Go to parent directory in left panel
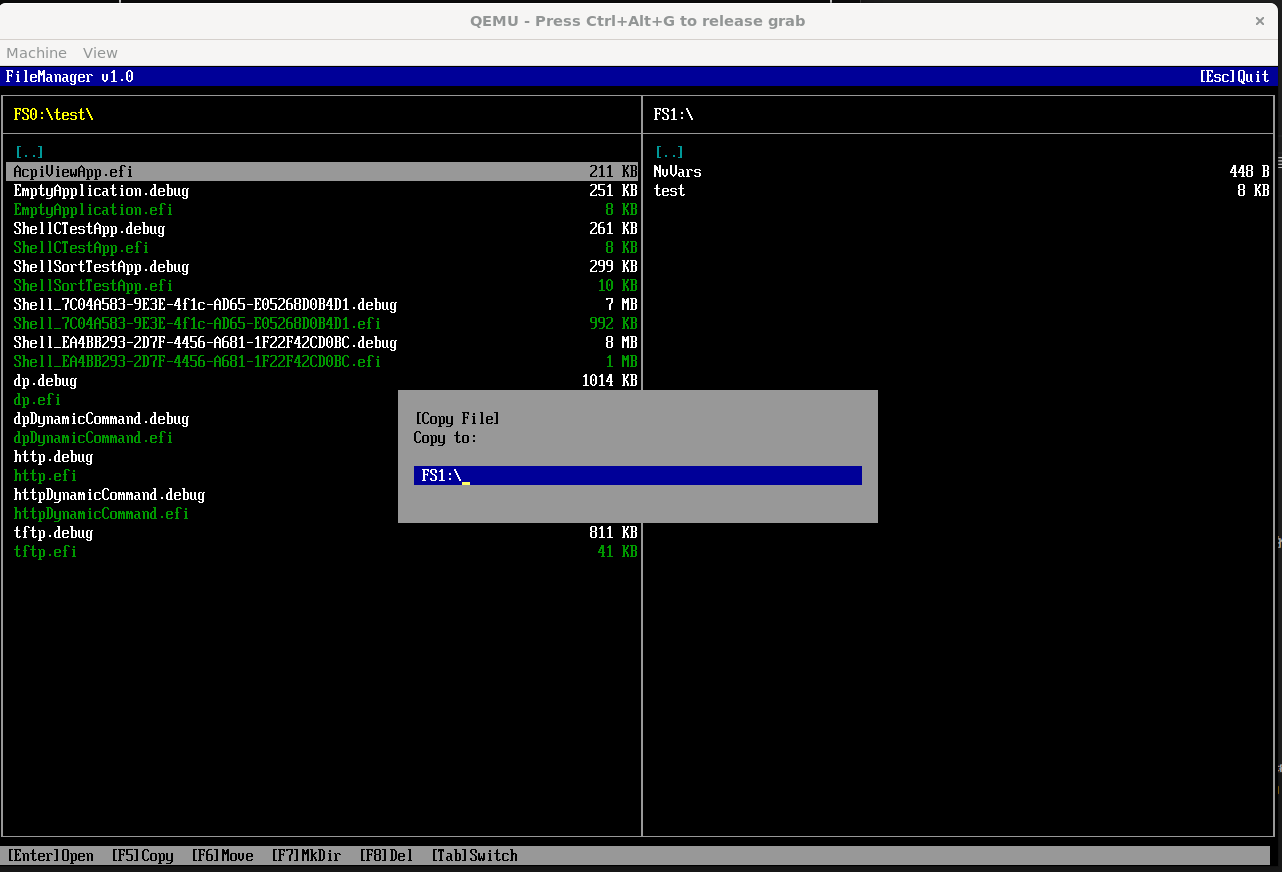The image size is (1282, 872). (29, 152)
